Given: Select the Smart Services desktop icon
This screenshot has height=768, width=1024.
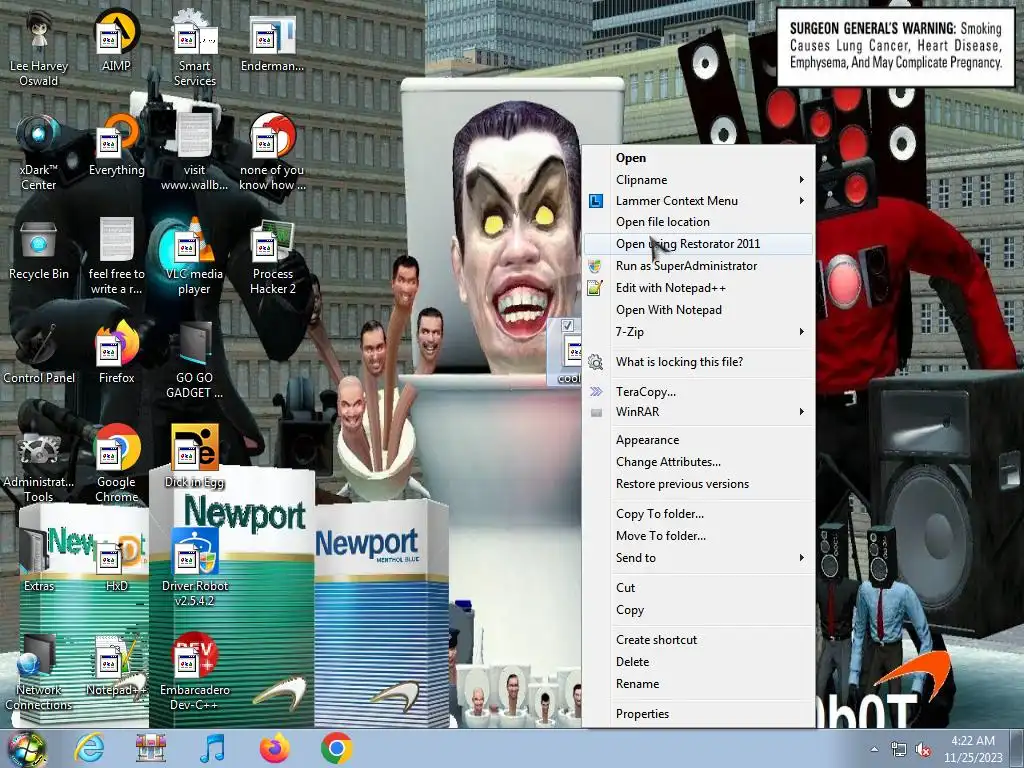Looking at the screenshot, I should (195, 49).
